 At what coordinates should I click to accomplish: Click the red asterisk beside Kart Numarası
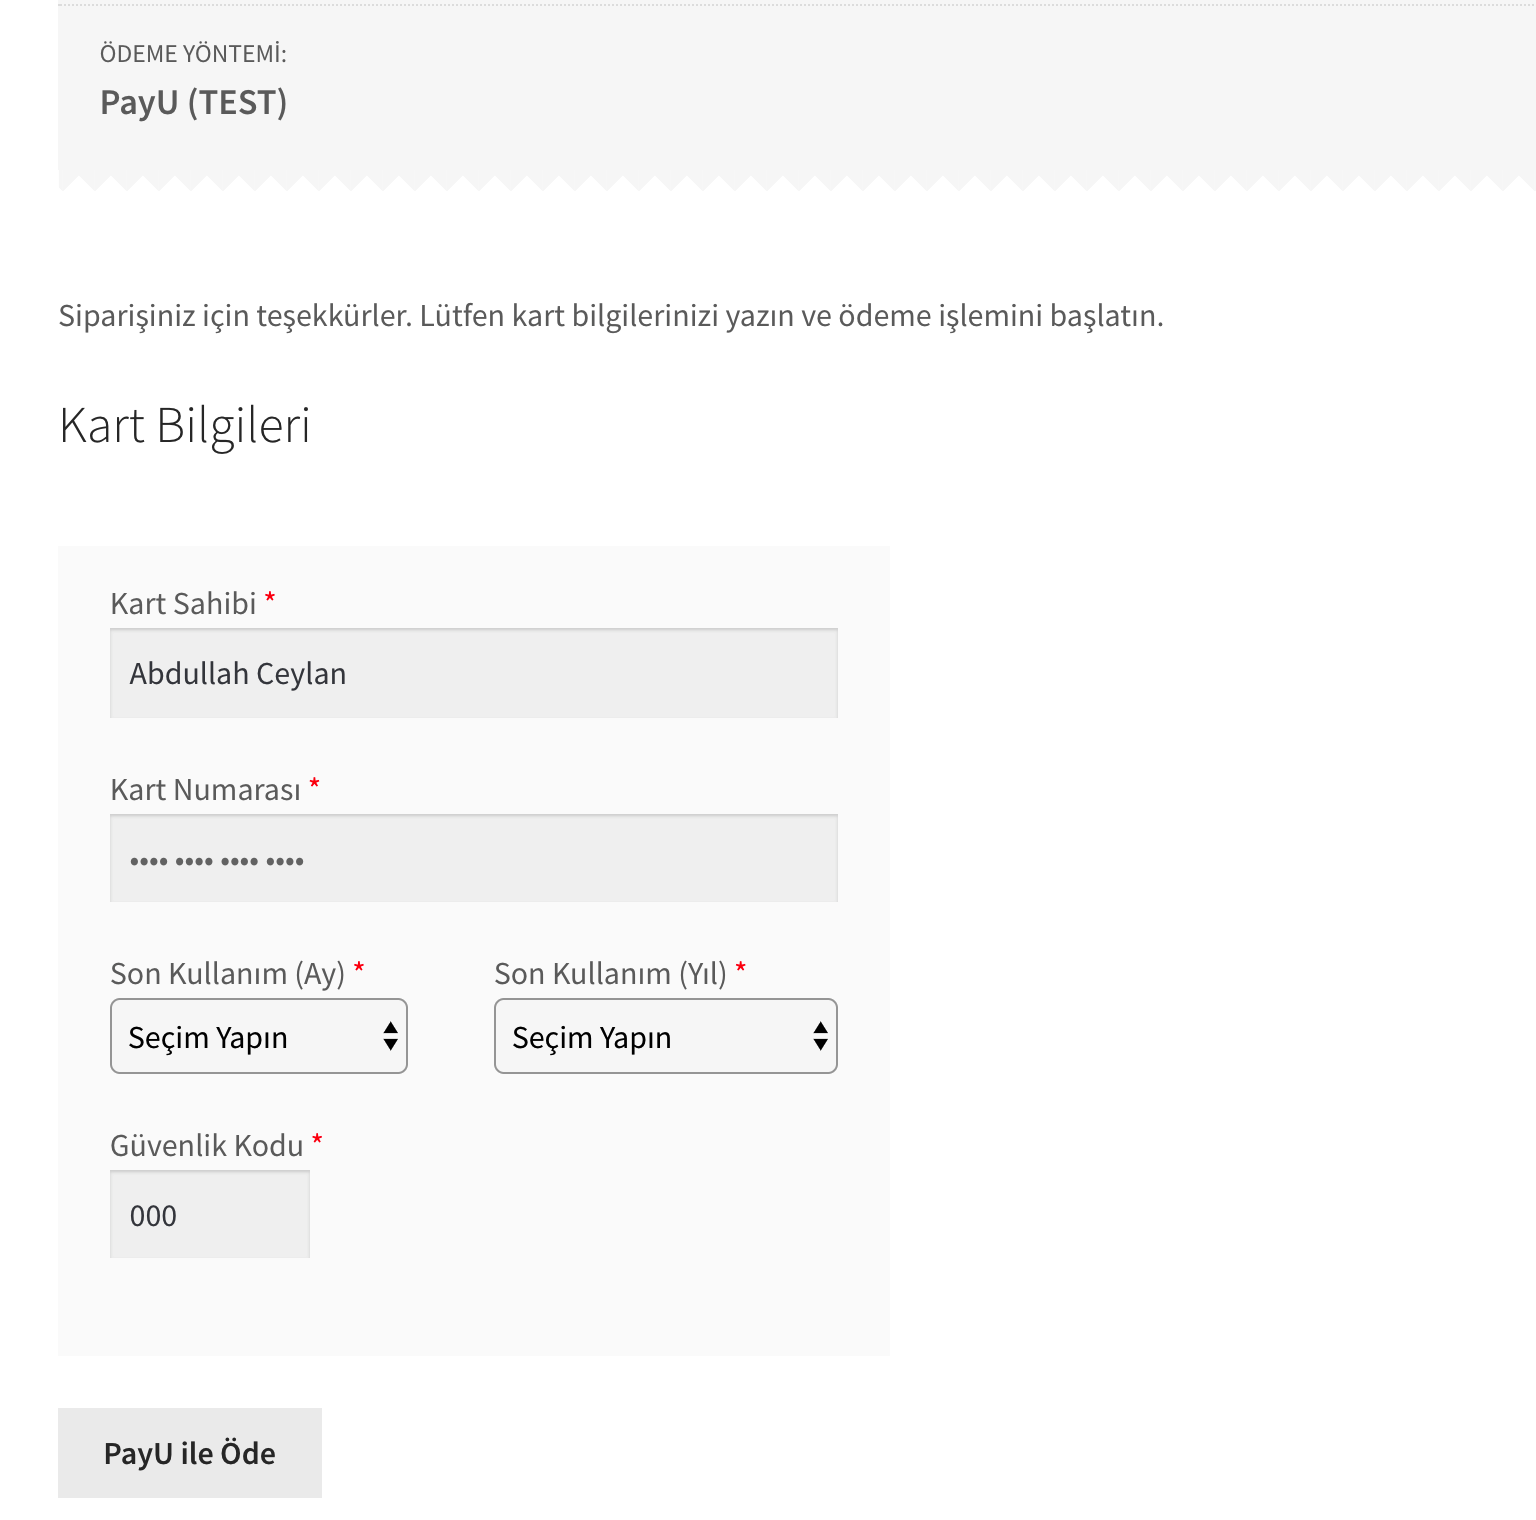(x=314, y=784)
